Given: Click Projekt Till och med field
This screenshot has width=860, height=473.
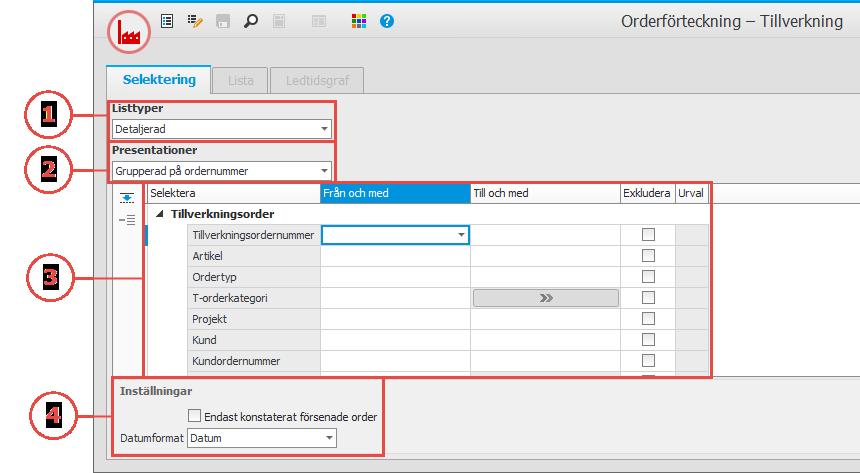Looking at the screenshot, I should point(545,319).
